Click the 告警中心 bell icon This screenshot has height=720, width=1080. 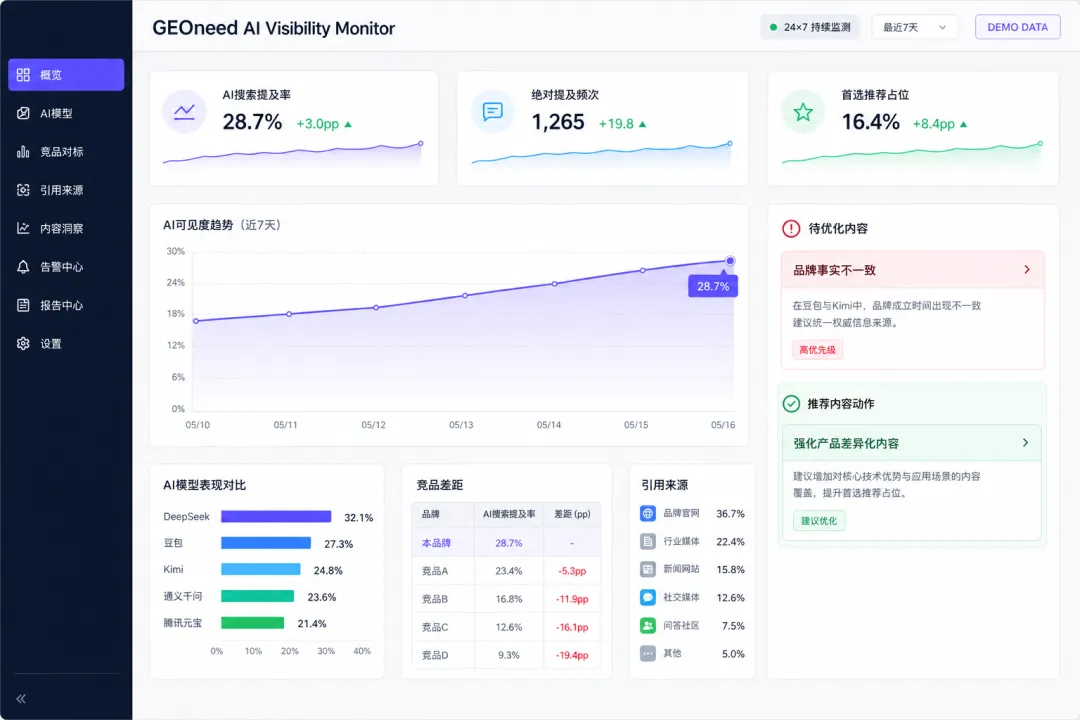pyautogui.click(x=23, y=267)
